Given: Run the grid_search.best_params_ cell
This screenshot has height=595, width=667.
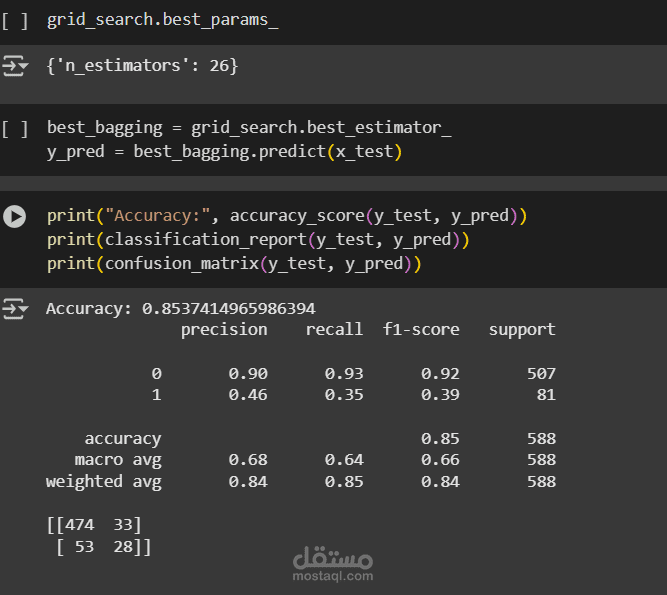Looking at the screenshot, I should tap(15, 20).
